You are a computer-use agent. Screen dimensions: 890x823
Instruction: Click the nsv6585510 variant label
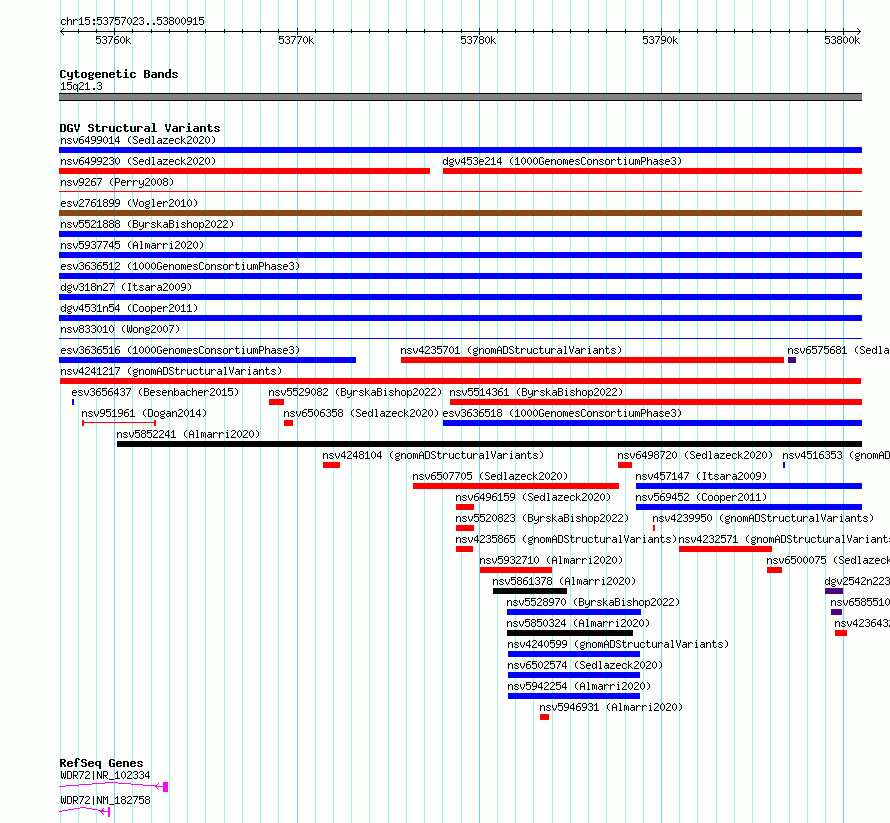tap(859, 602)
